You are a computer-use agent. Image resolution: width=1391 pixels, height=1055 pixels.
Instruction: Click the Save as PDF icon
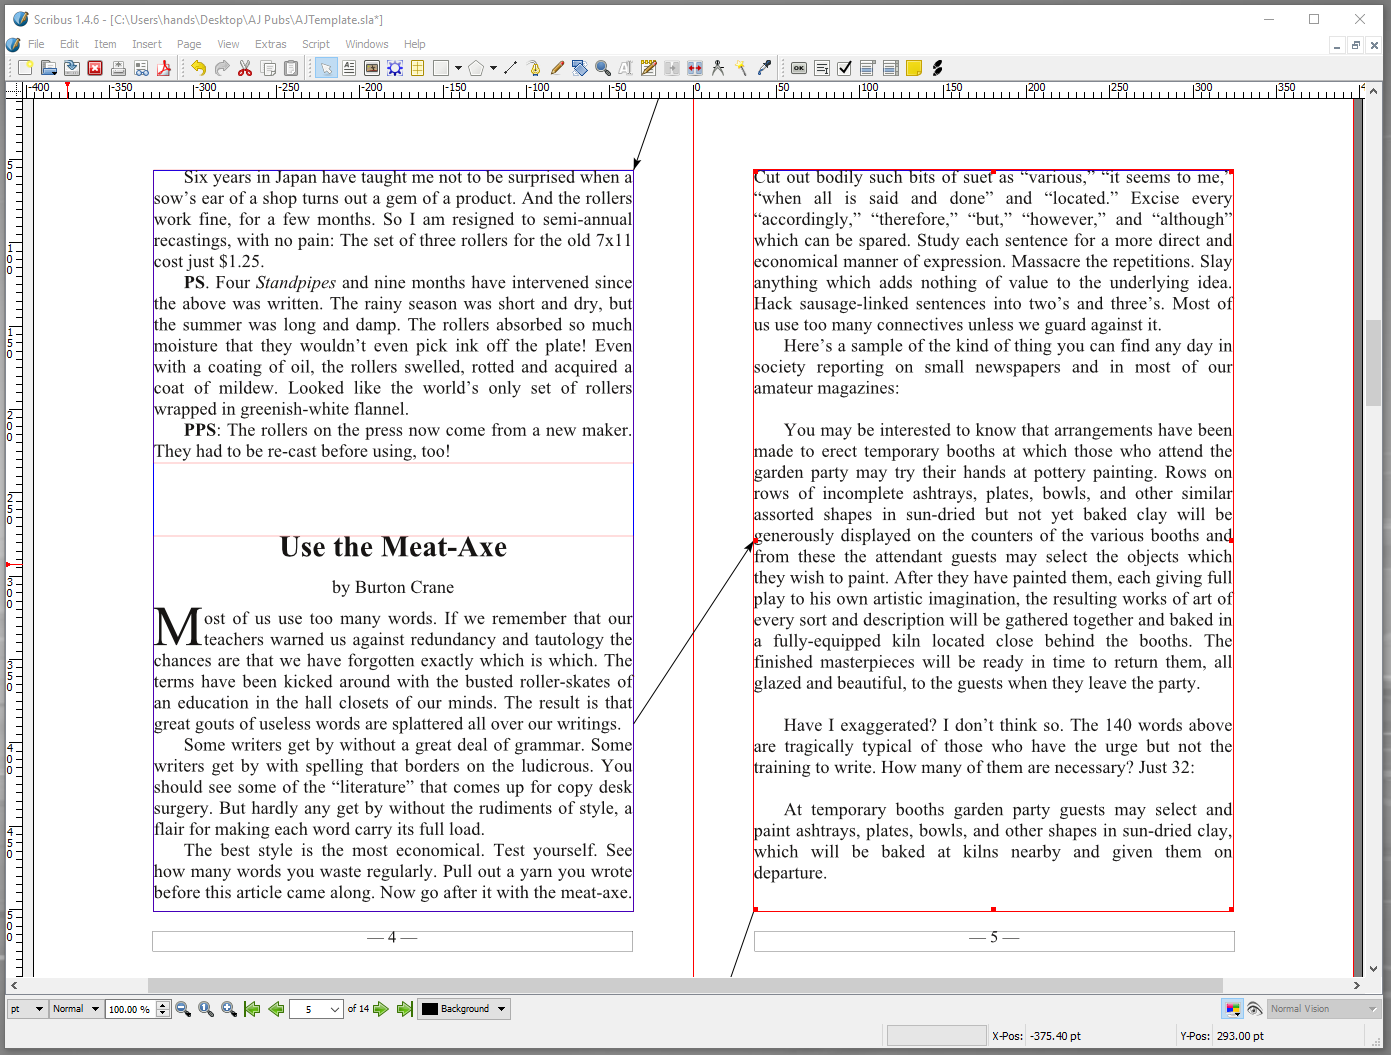tap(164, 68)
